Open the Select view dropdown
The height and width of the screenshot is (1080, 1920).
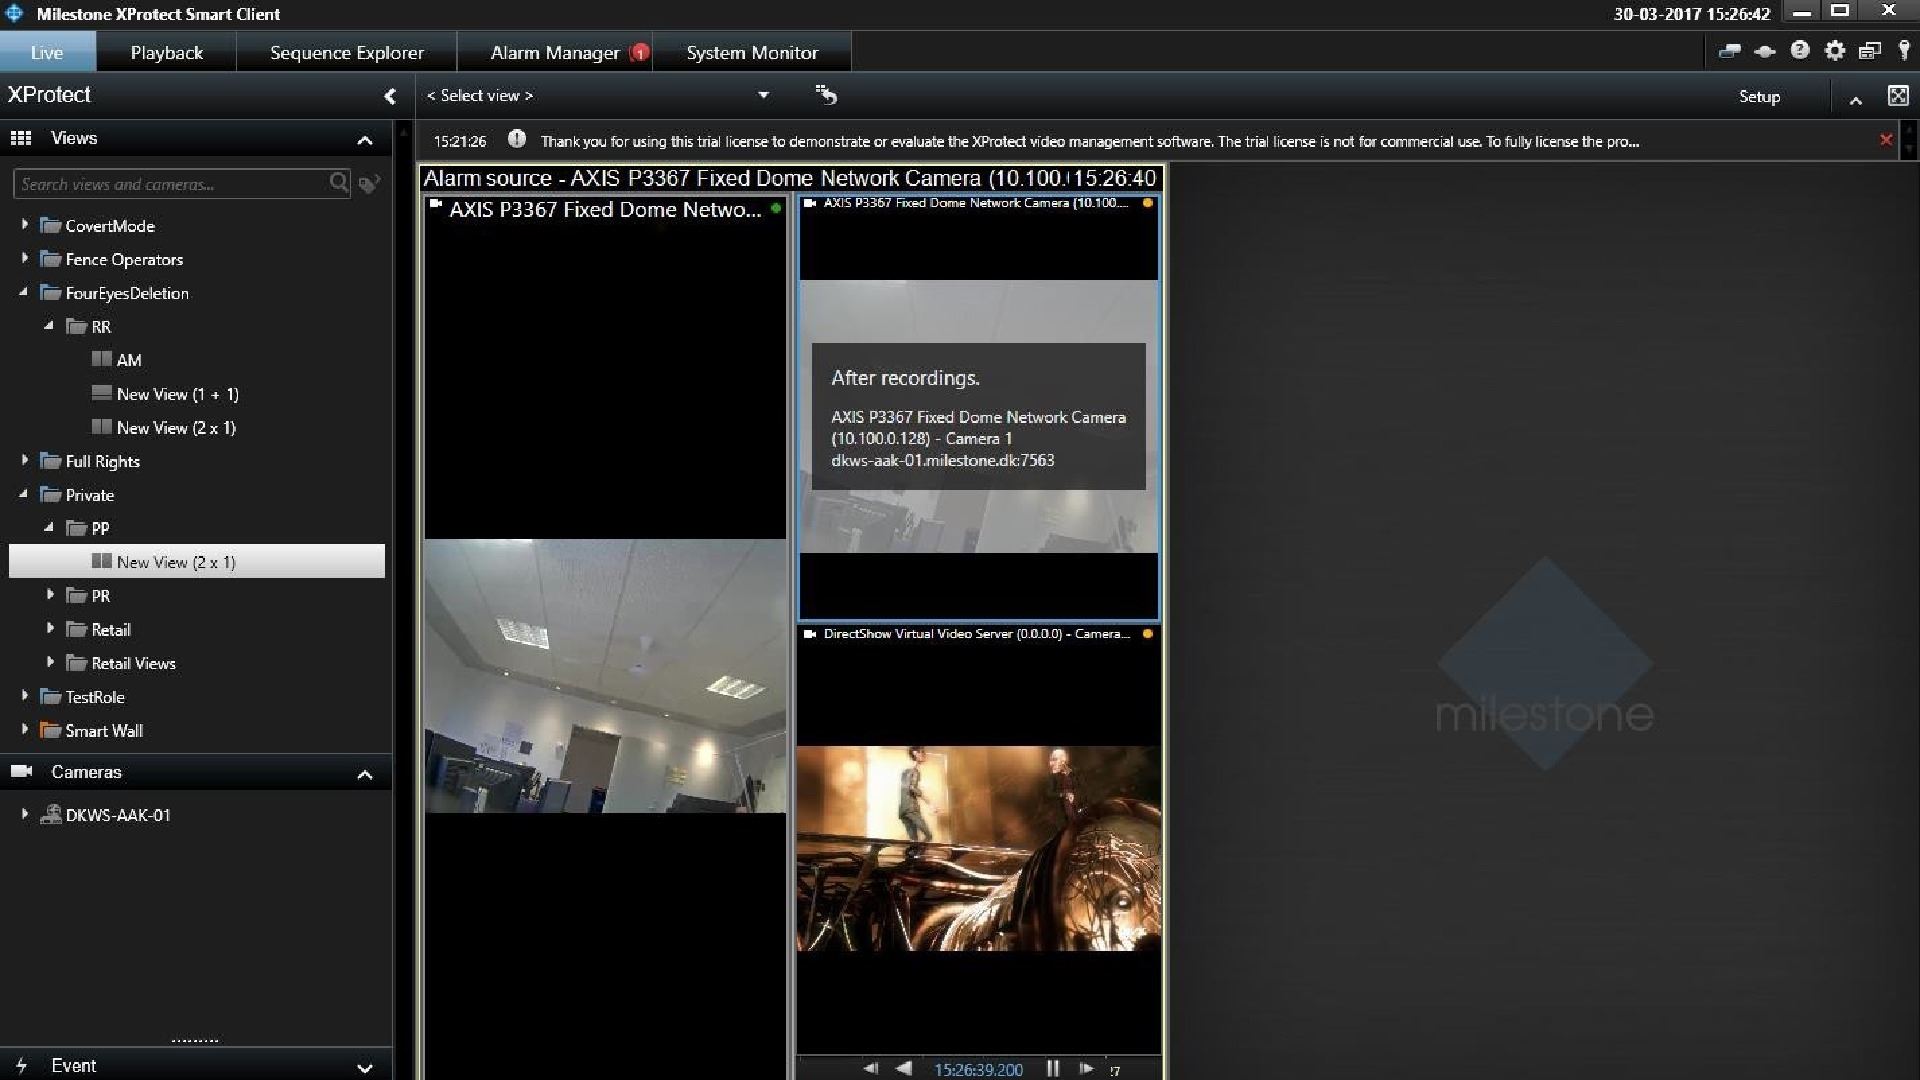tap(598, 96)
